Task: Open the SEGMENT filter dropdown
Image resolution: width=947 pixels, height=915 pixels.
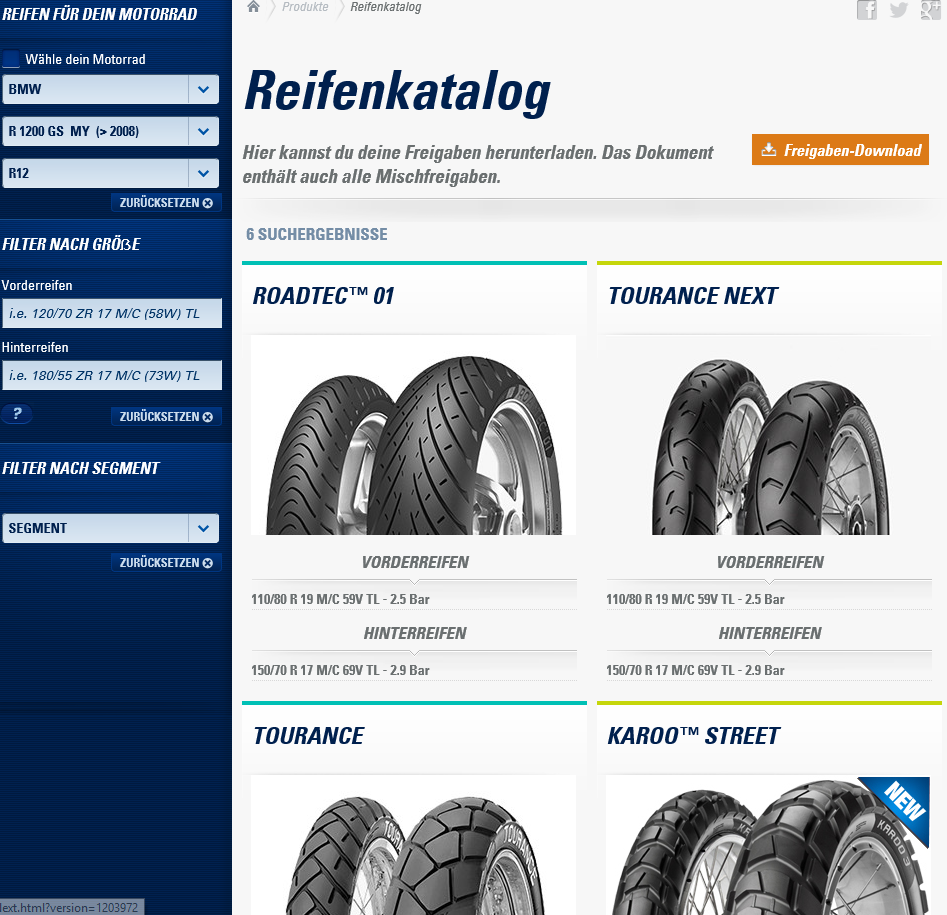Action: click(x=111, y=528)
